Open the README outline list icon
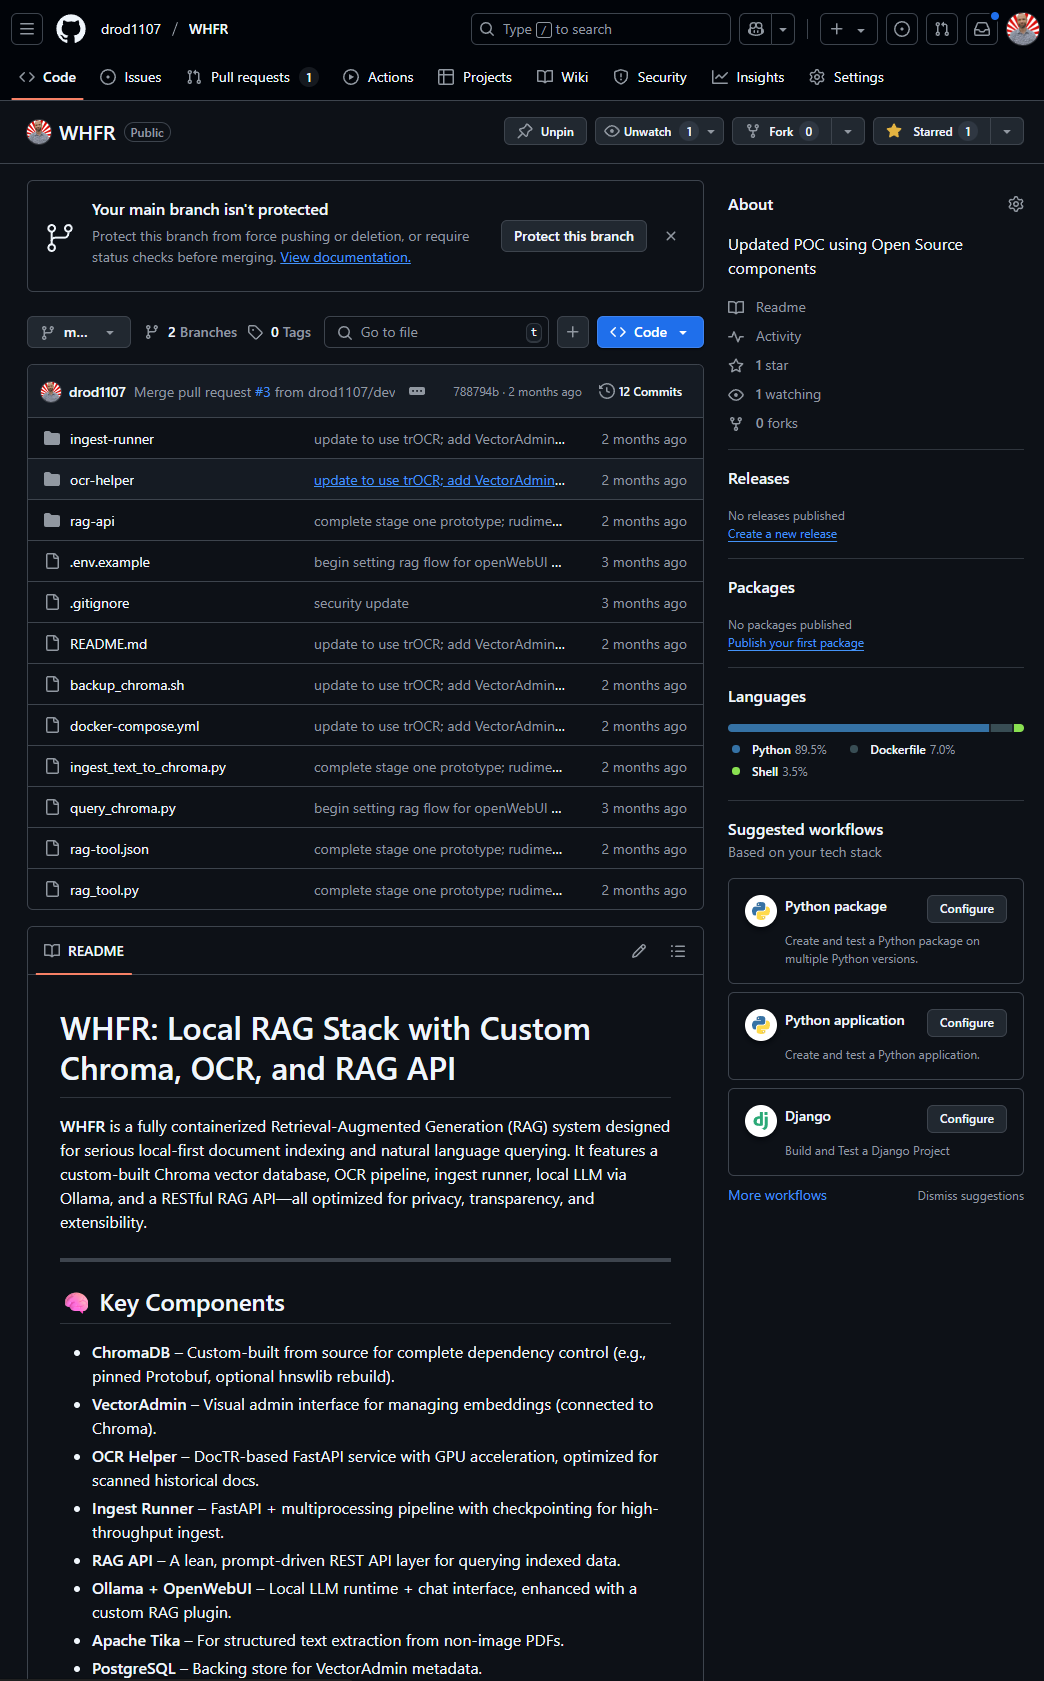Image resolution: width=1044 pixels, height=1681 pixels. pos(678,951)
